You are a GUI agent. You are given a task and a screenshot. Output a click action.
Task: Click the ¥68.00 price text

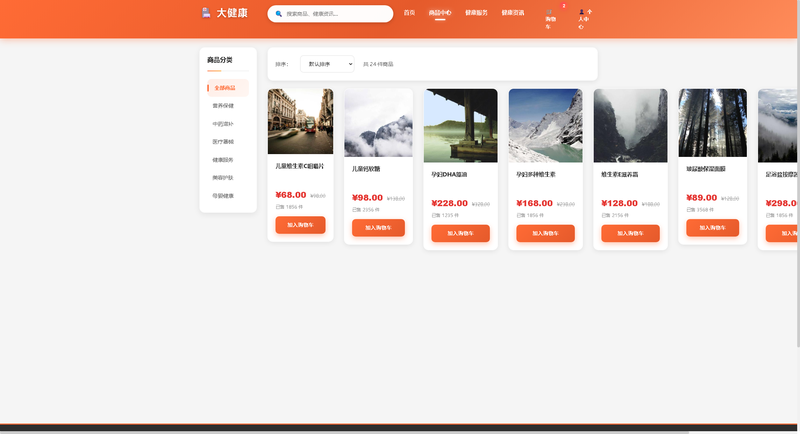pos(291,195)
